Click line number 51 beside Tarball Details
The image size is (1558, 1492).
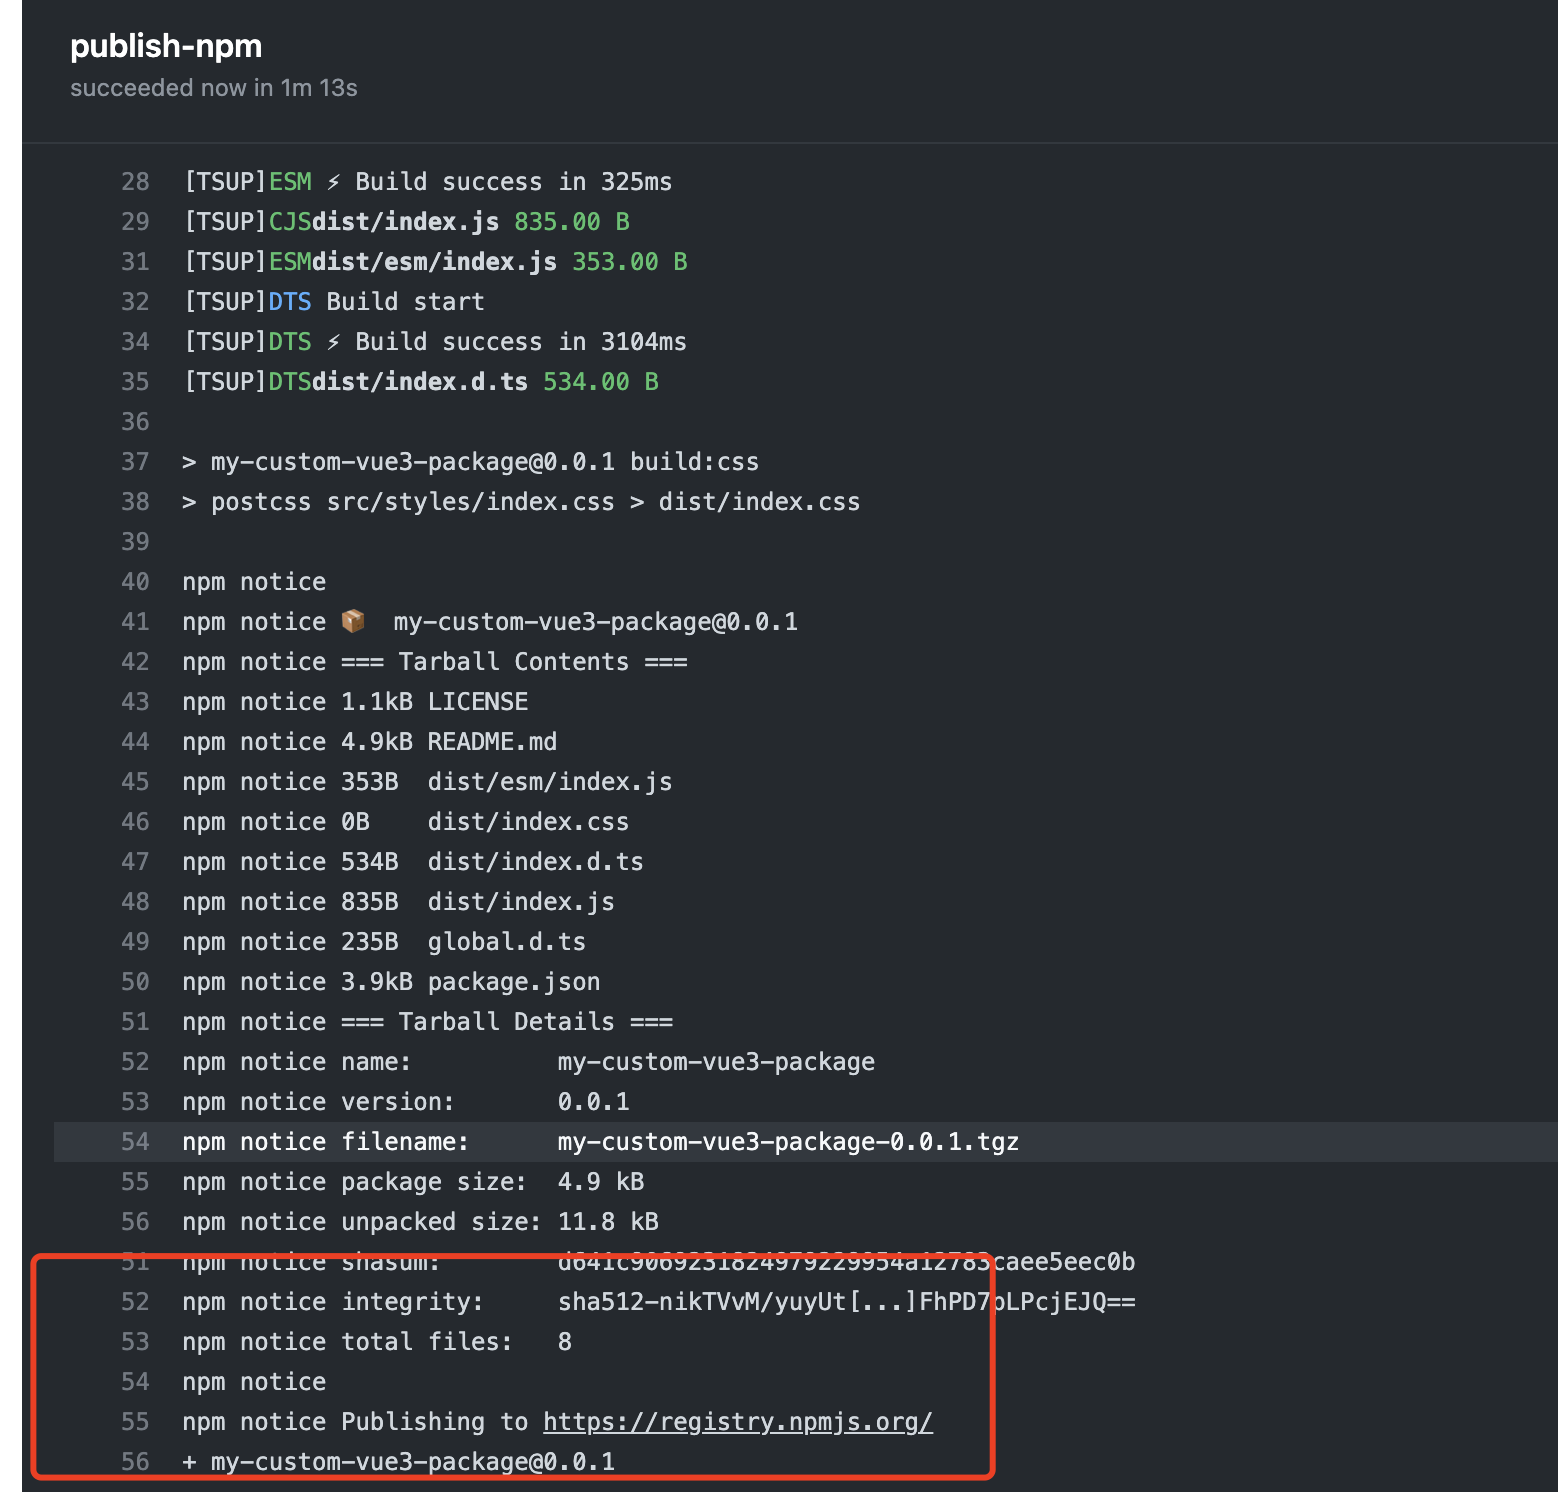pos(135,1022)
